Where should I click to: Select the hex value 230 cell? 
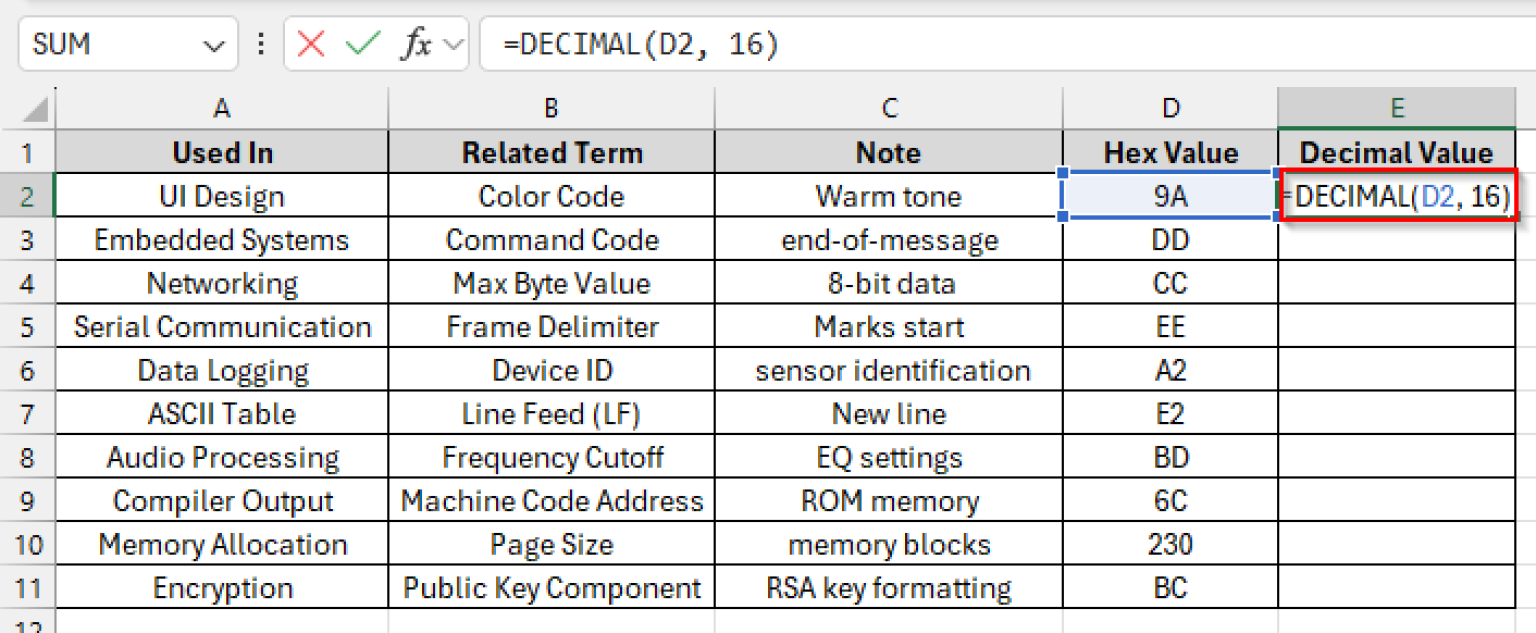[1170, 544]
